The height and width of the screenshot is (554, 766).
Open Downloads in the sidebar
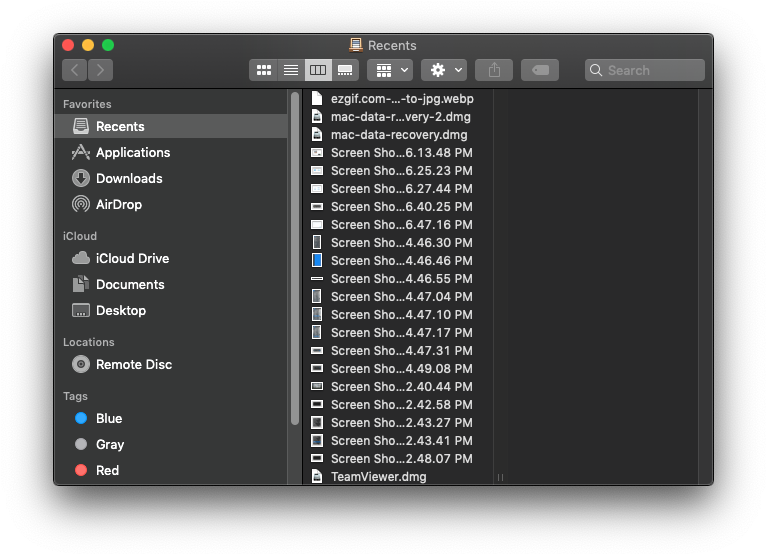coord(171,178)
